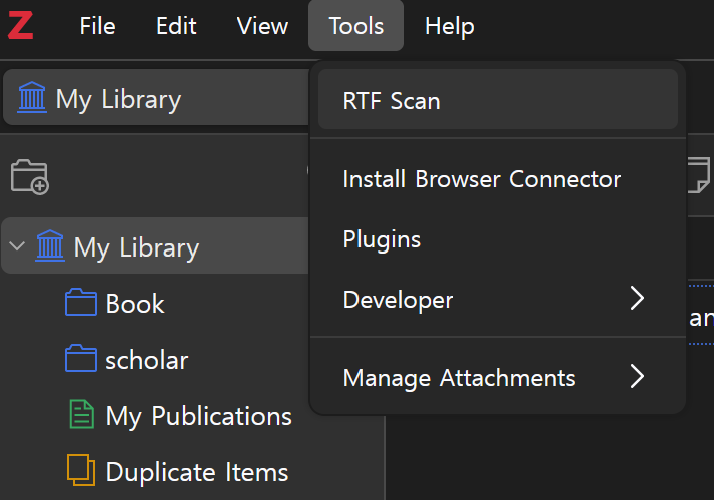
Task: Select Install Browser Connector
Action: (498, 179)
